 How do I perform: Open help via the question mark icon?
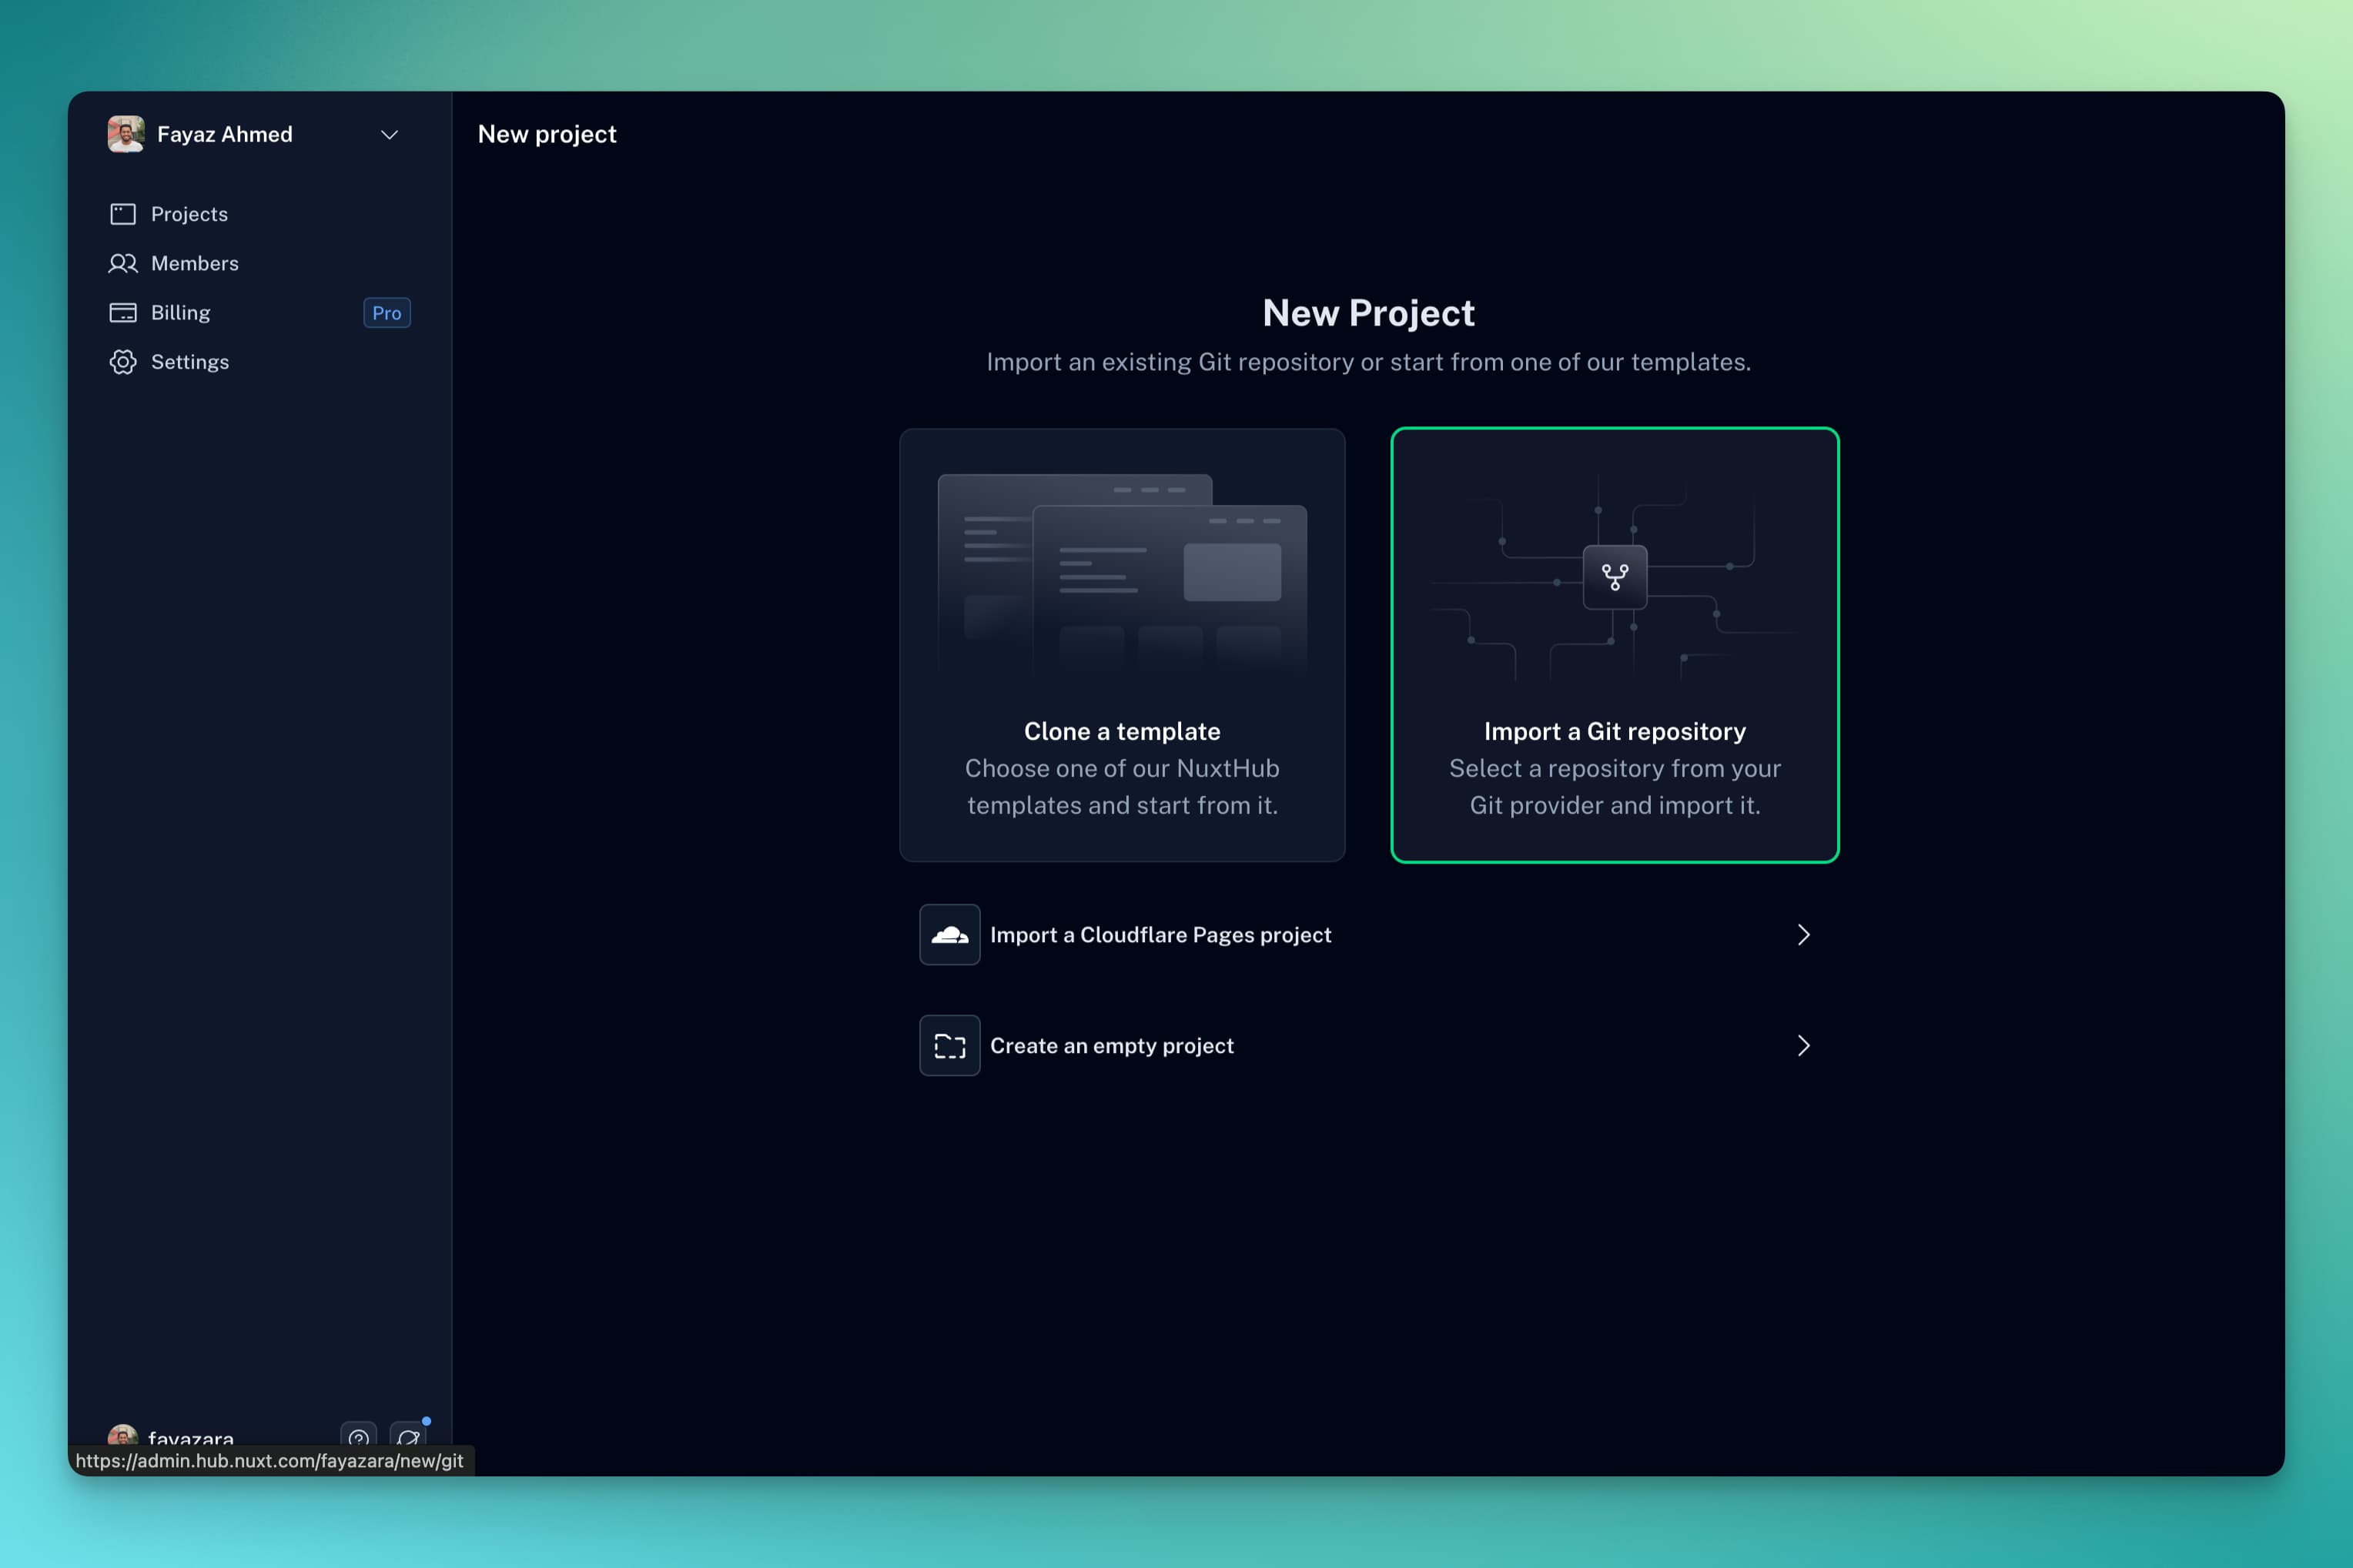point(358,1437)
